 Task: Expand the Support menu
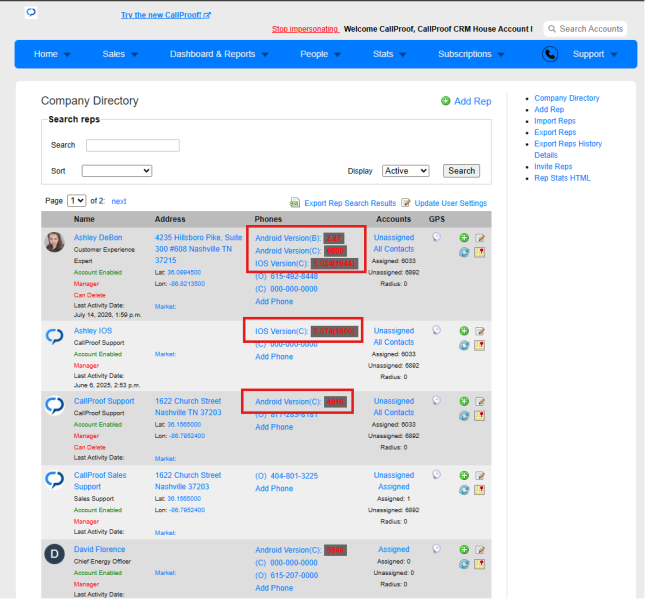(595, 54)
